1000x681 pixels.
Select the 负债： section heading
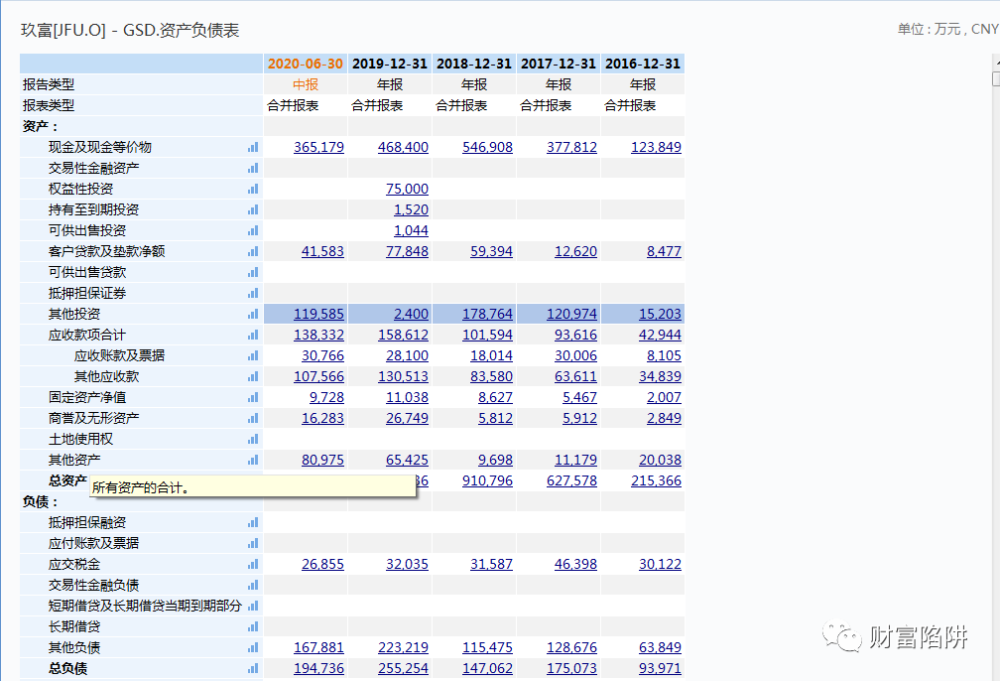click(40, 502)
